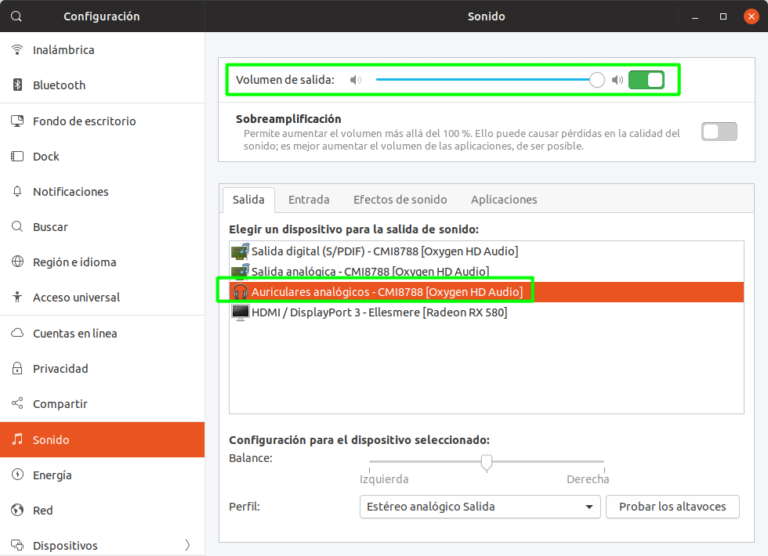768x556 pixels.
Task: Toggle the output volume mute switch
Action: click(x=646, y=80)
